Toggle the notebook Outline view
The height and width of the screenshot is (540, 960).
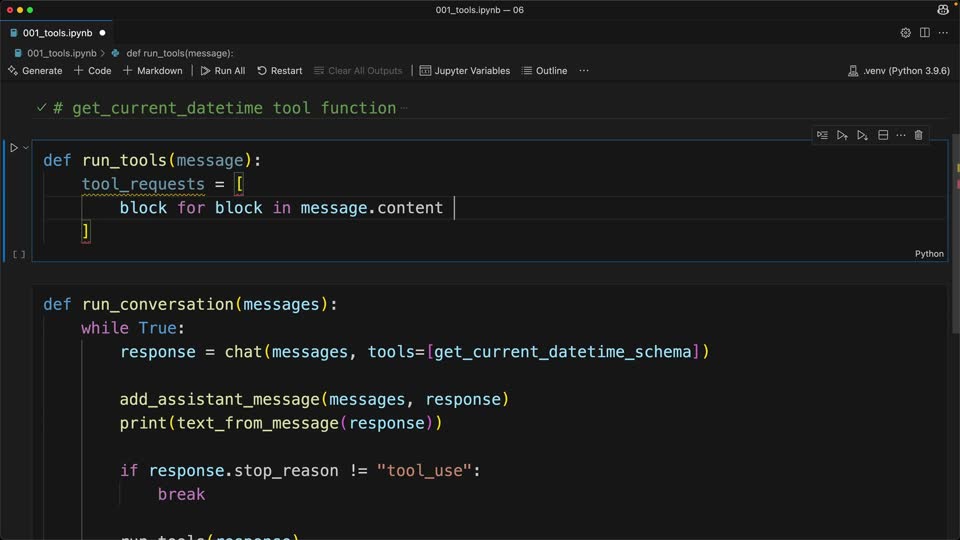tap(544, 71)
